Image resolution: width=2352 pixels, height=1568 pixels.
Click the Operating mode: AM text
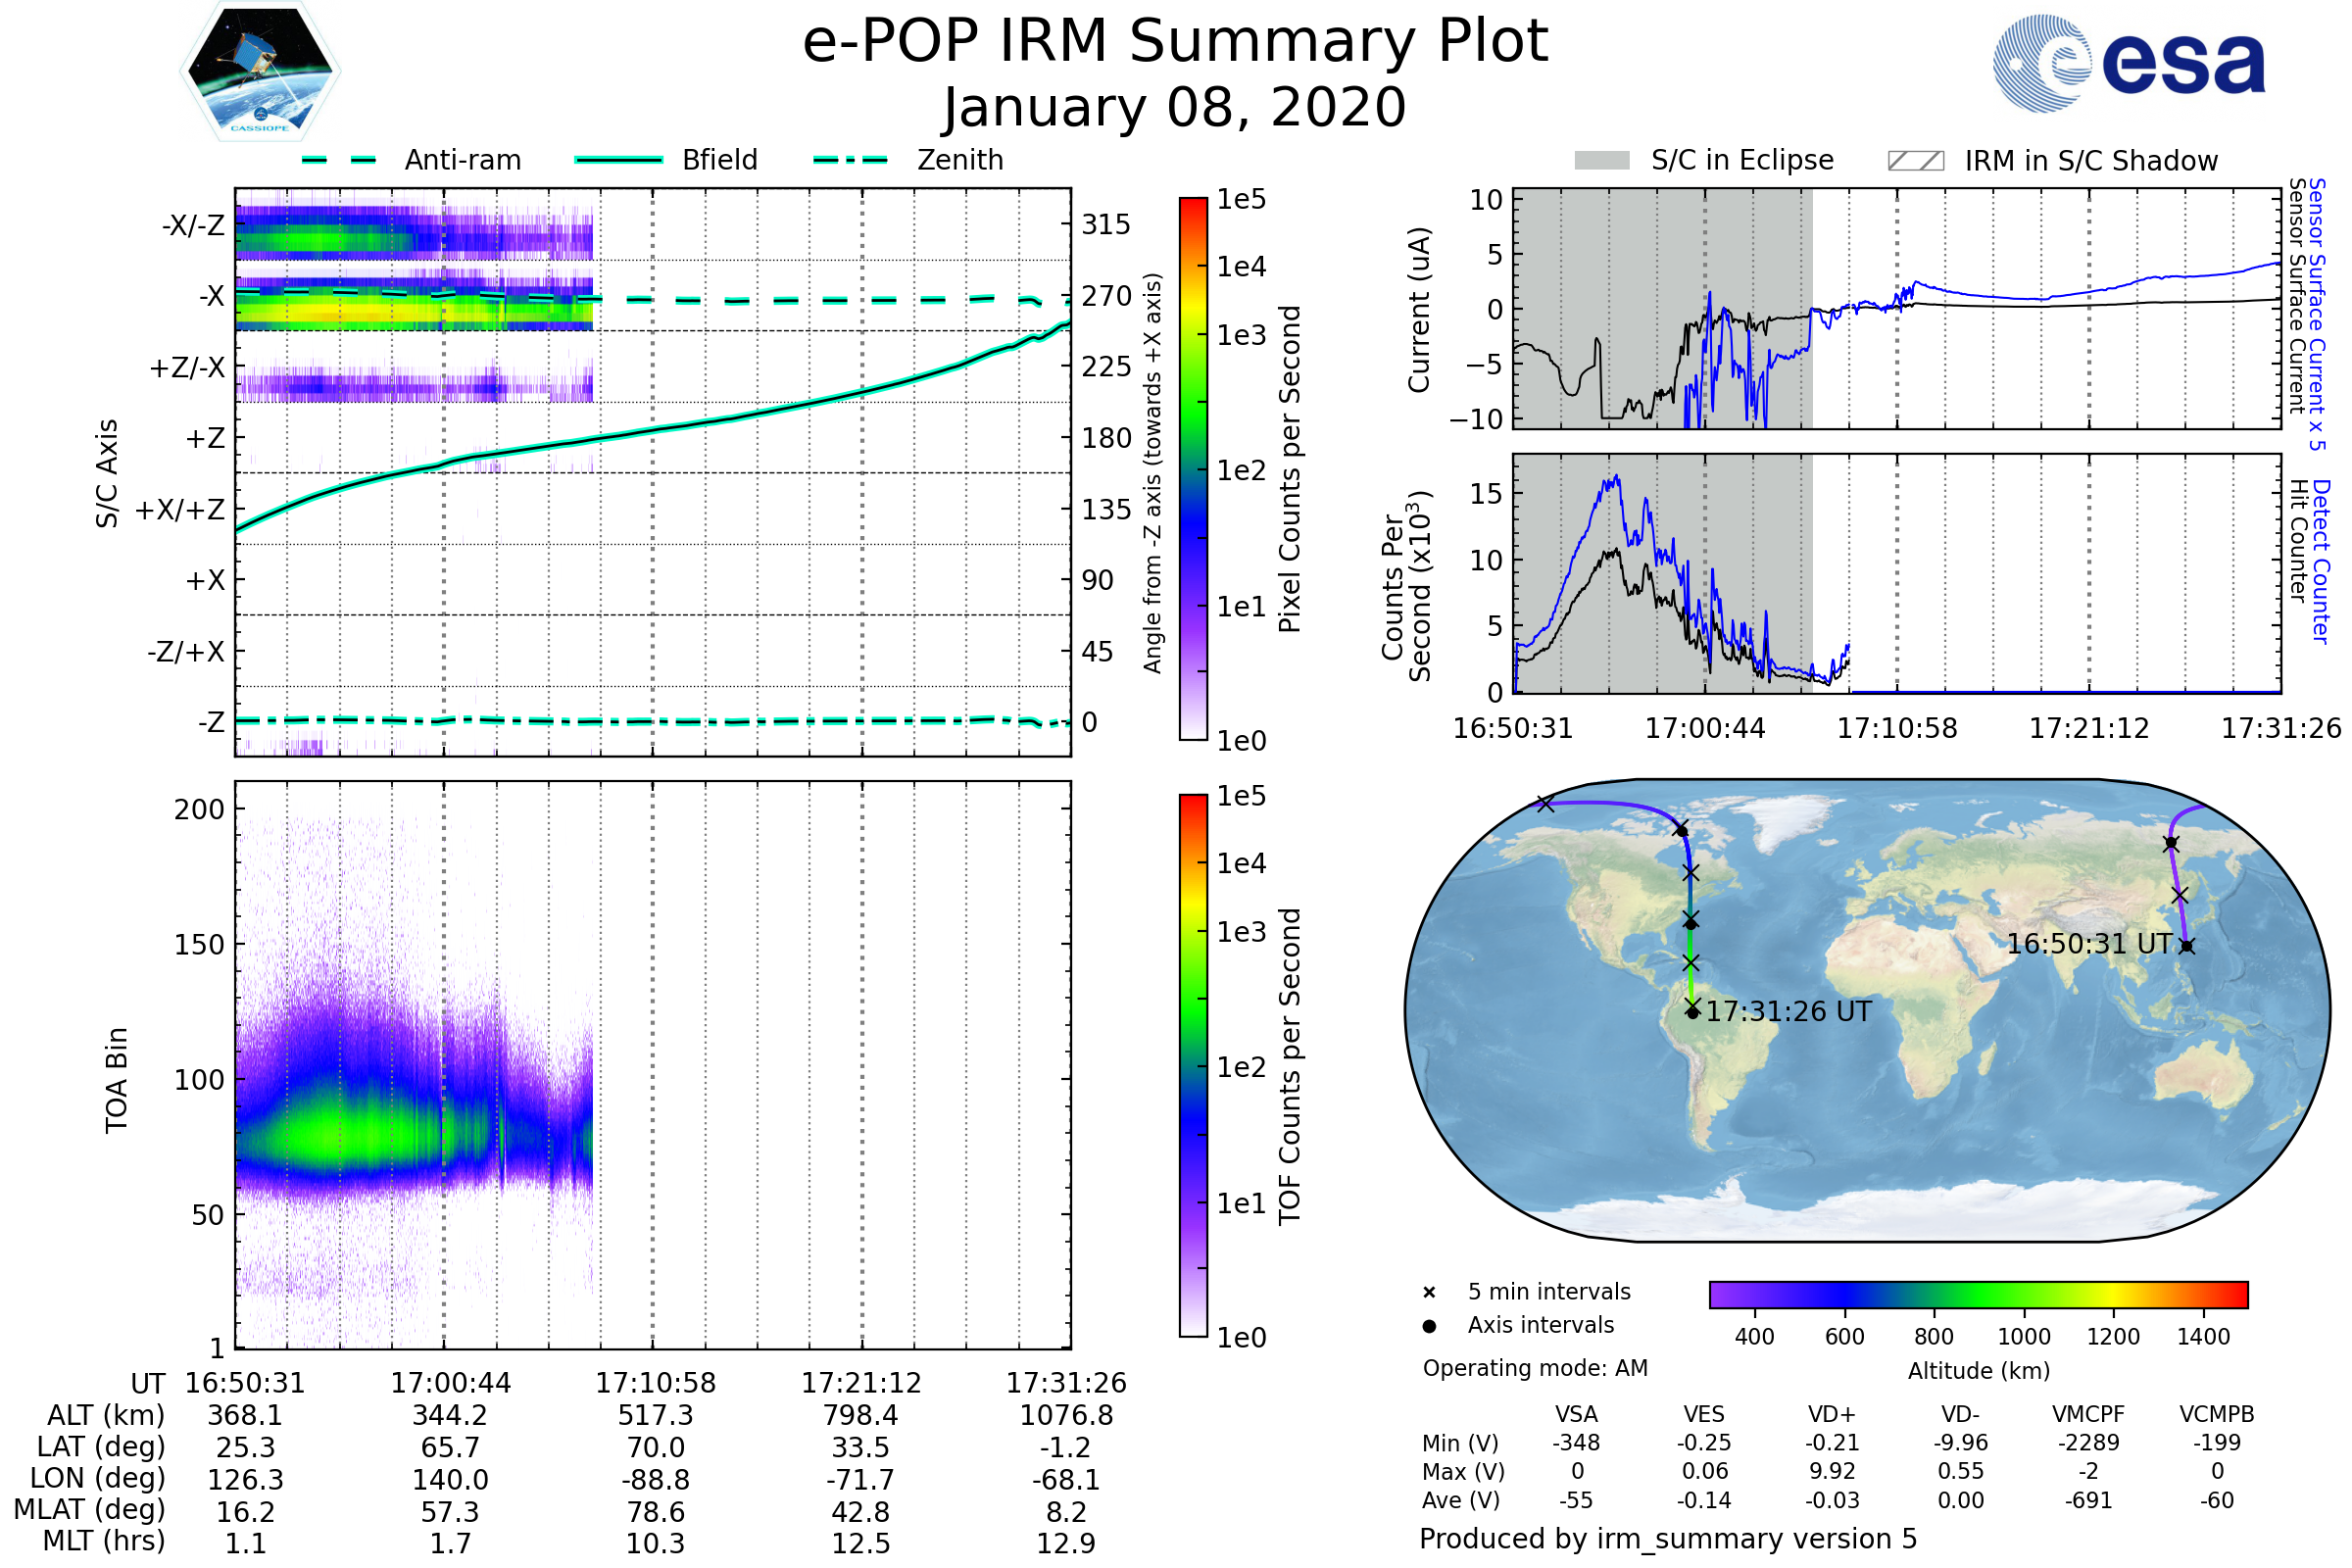tap(1535, 1368)
